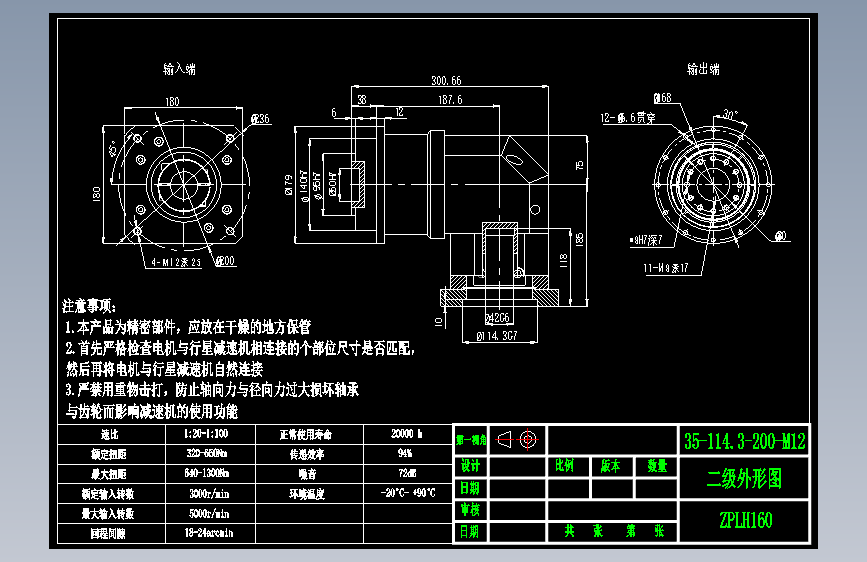The width and height of the screenshot is (867, 562).
Task: Click the '3000r/min' rated speed value
Action: [209, 494]
